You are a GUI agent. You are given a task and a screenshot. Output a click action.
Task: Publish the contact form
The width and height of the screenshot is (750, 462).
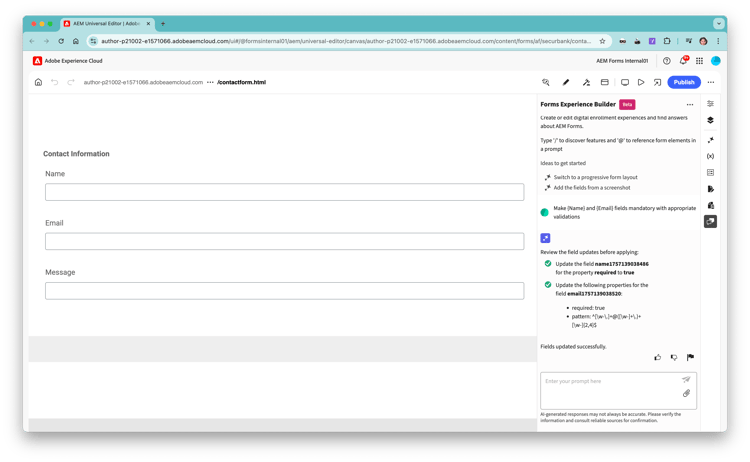684,82
